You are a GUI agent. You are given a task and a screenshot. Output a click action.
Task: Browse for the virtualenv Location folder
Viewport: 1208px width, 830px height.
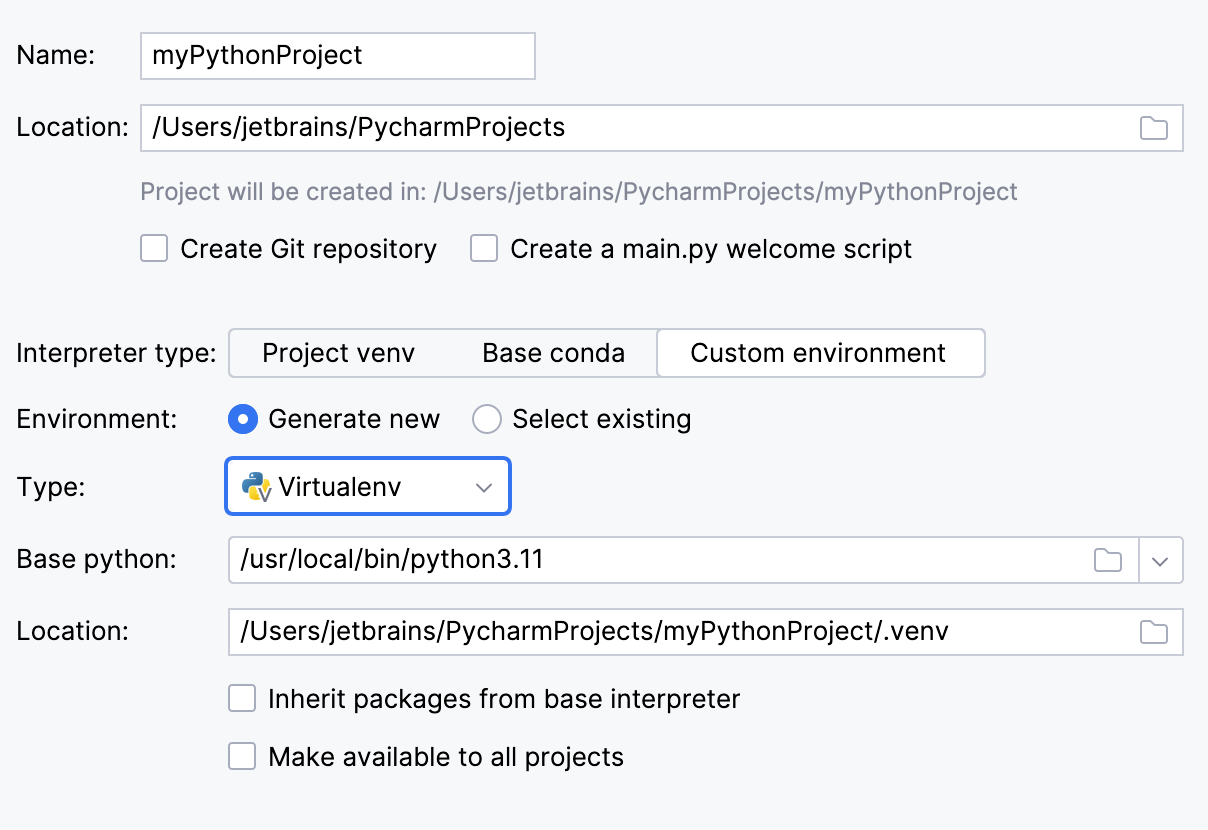click(x=1154, y=631)
